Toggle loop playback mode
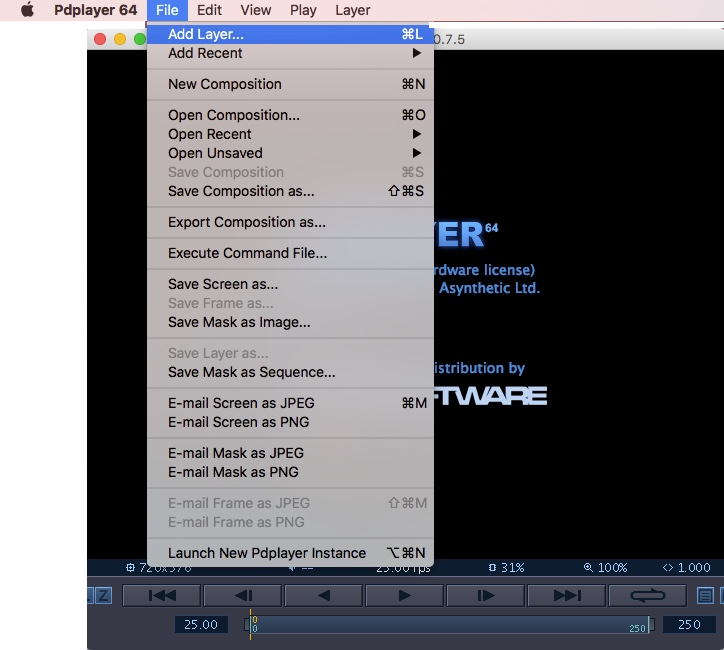The width and height of the screenshot is (724, 650). pos(648,596)
